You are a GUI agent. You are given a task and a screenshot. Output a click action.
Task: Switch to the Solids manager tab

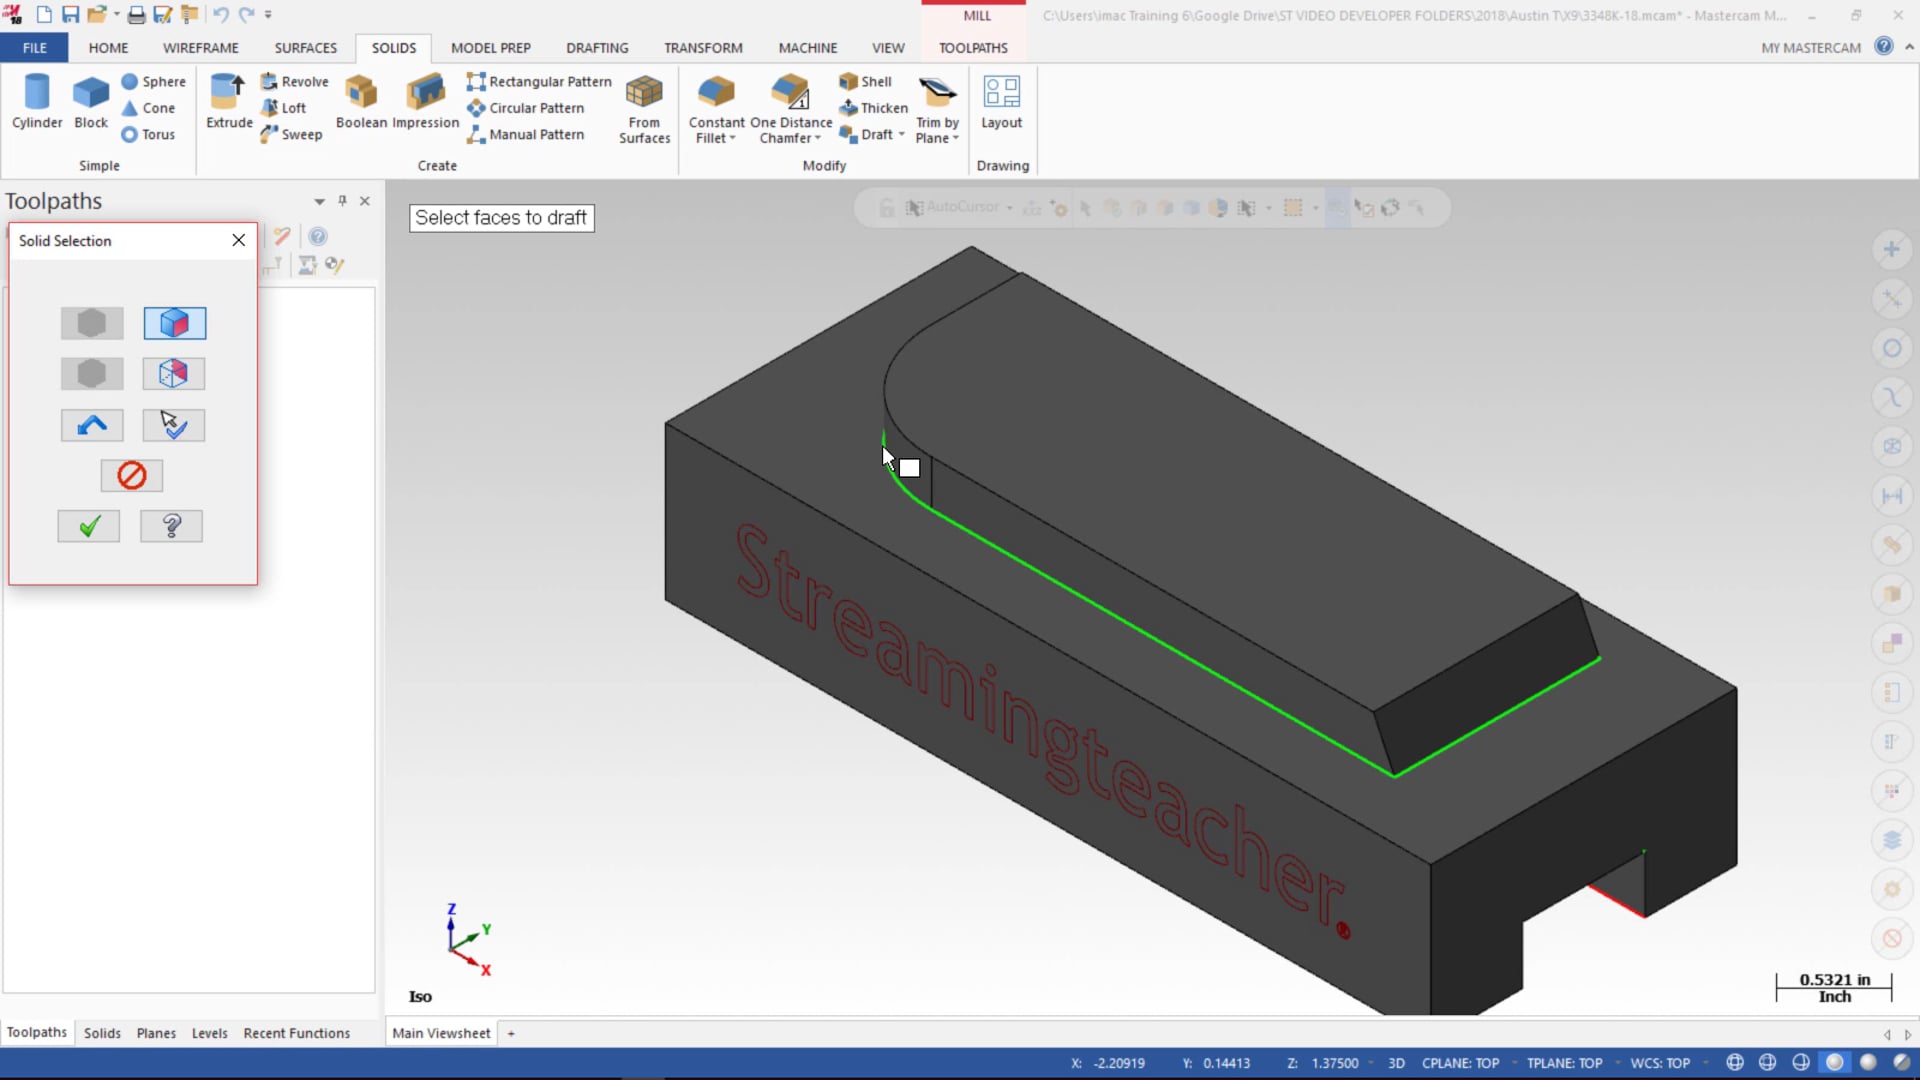pos(102,1033)
